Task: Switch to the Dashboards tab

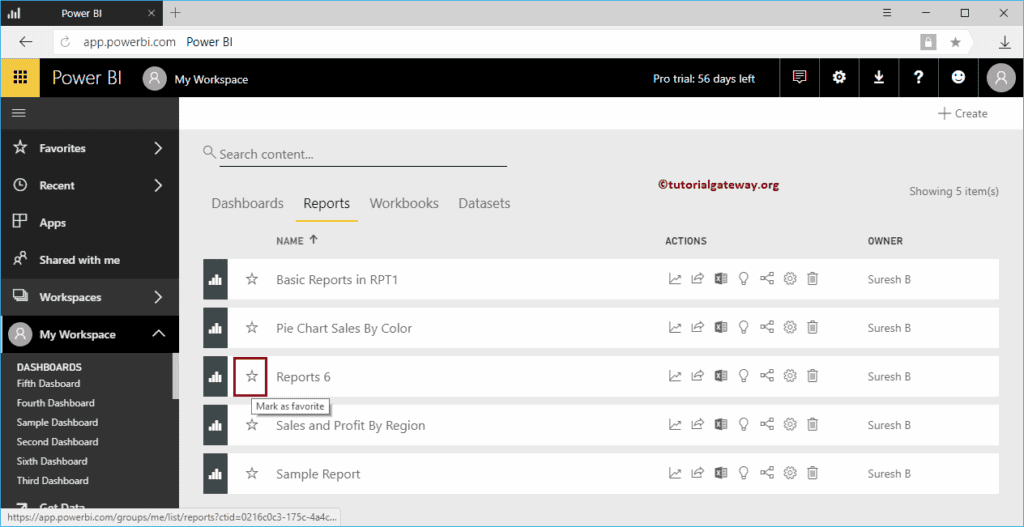Action: 248,203
